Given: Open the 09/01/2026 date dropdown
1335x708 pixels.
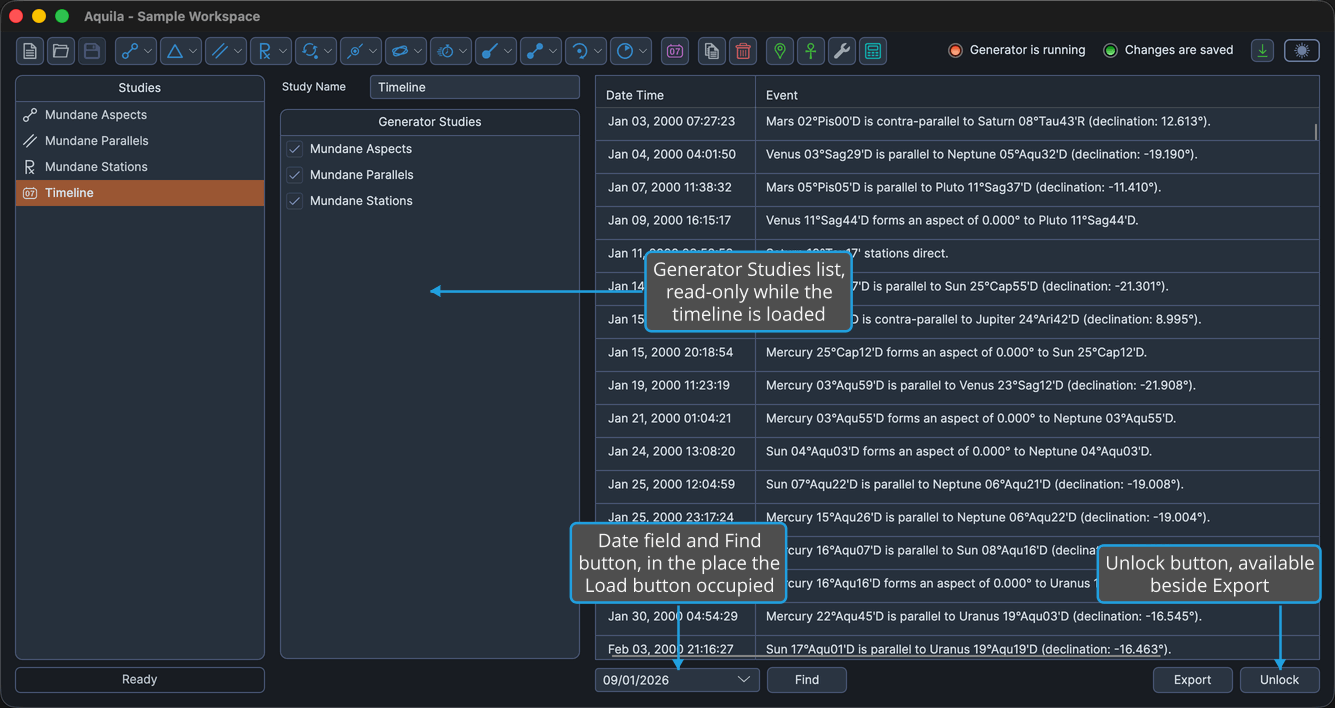Looking at the screenshot, I should point(743,680).
